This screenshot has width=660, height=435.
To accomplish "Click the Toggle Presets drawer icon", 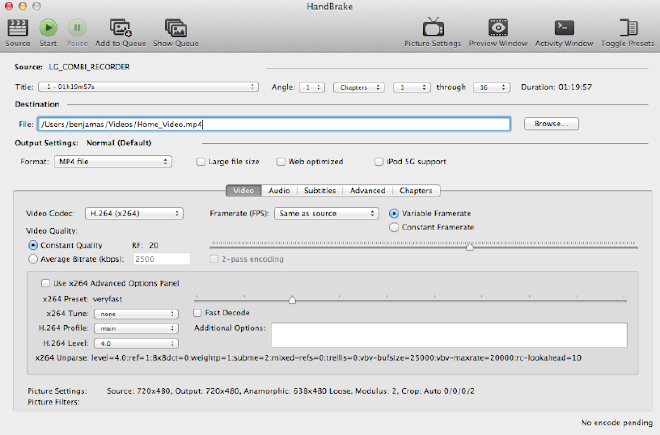I will coord(628,28).
